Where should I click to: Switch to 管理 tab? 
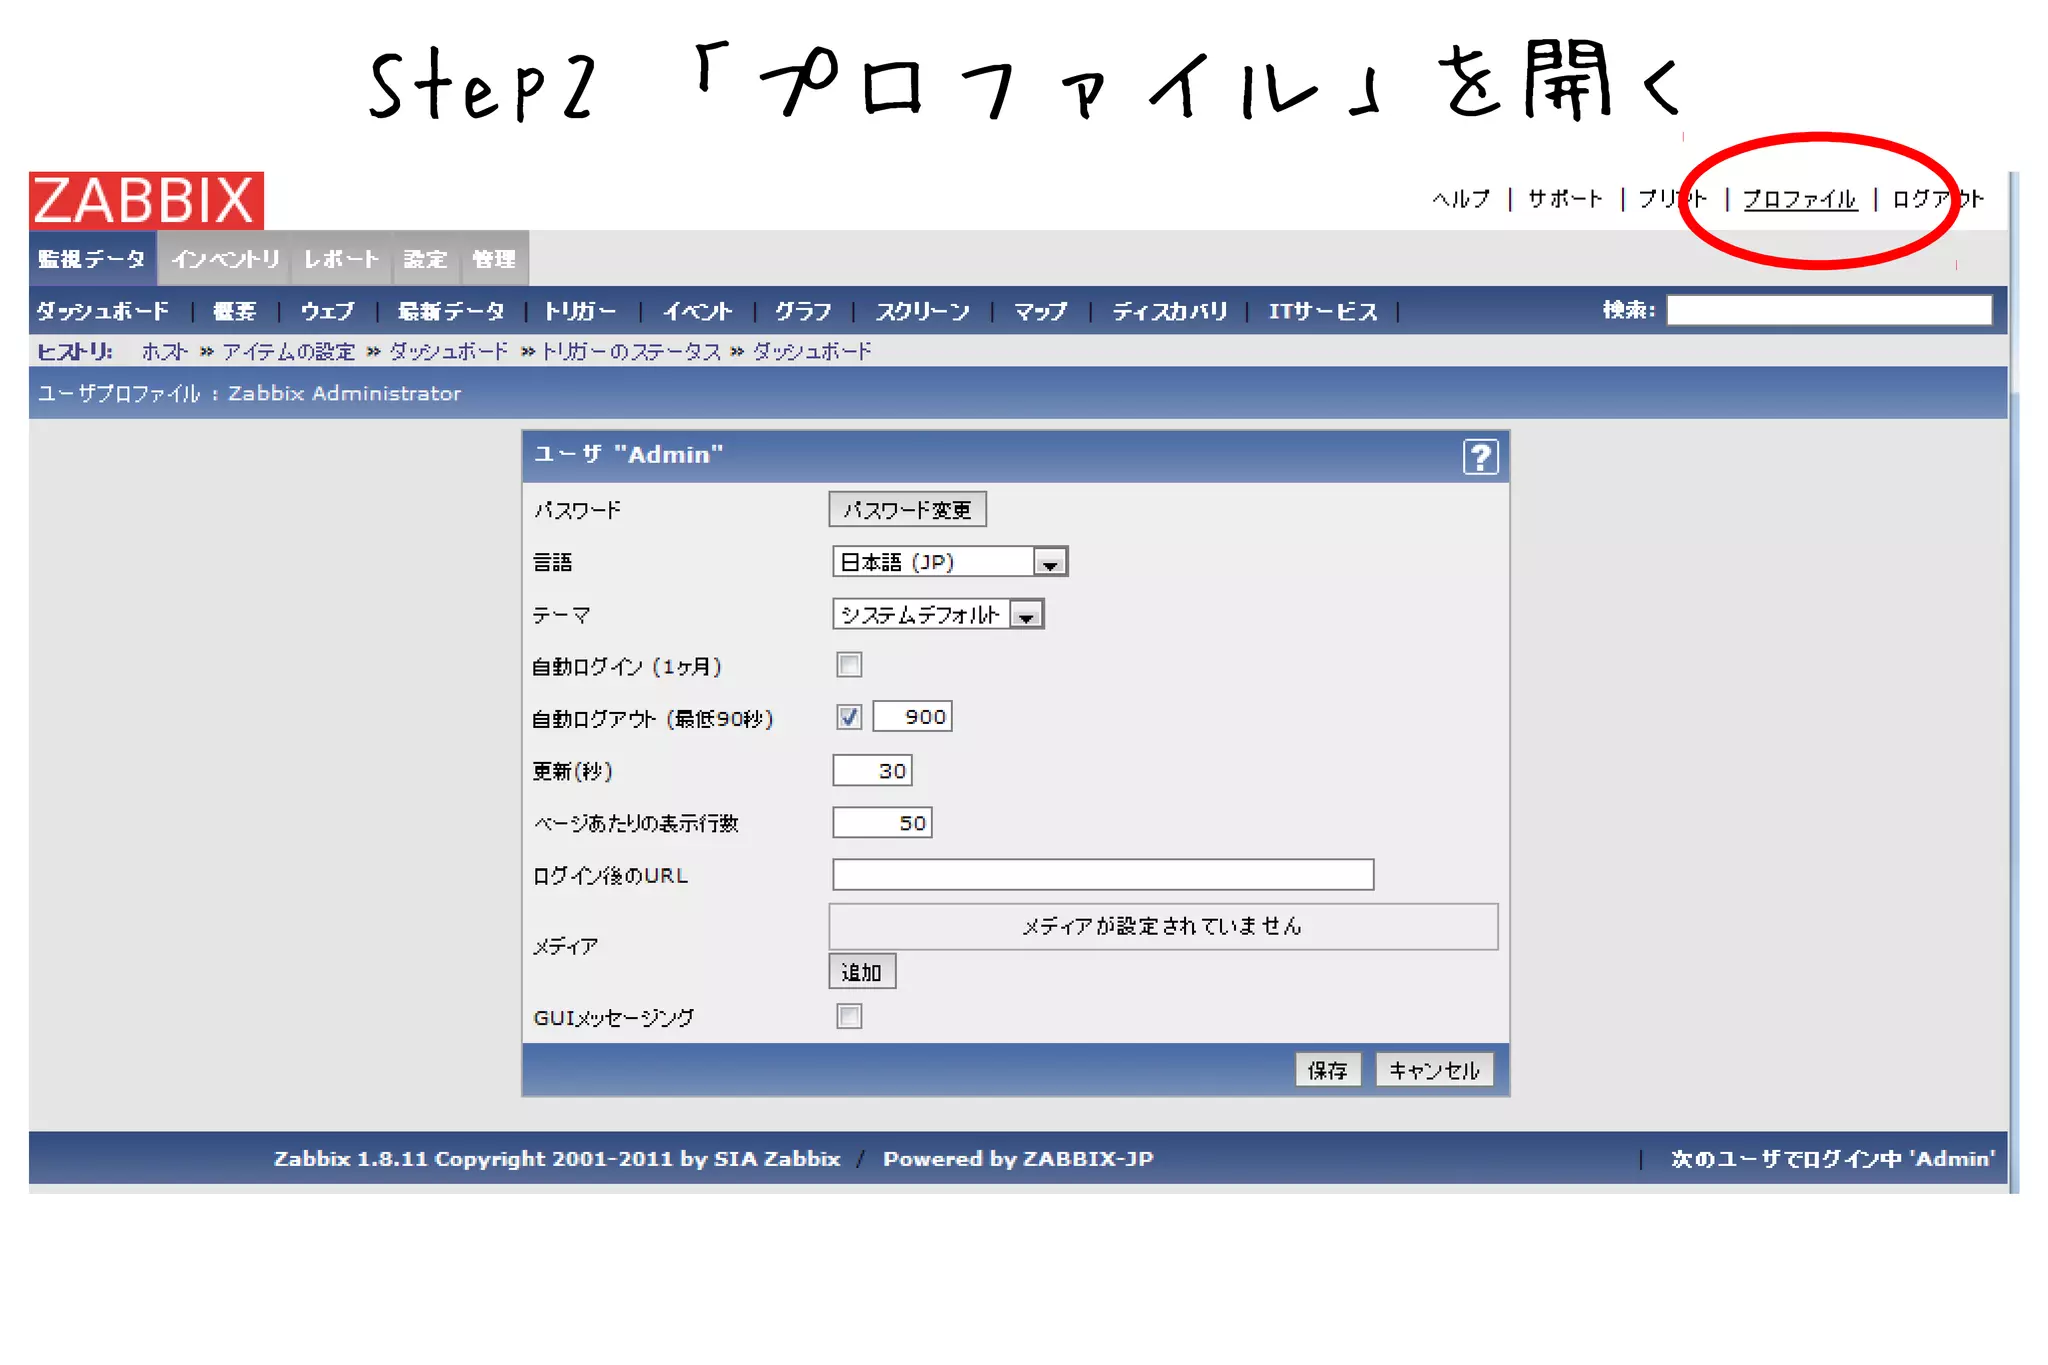point(494,260)
